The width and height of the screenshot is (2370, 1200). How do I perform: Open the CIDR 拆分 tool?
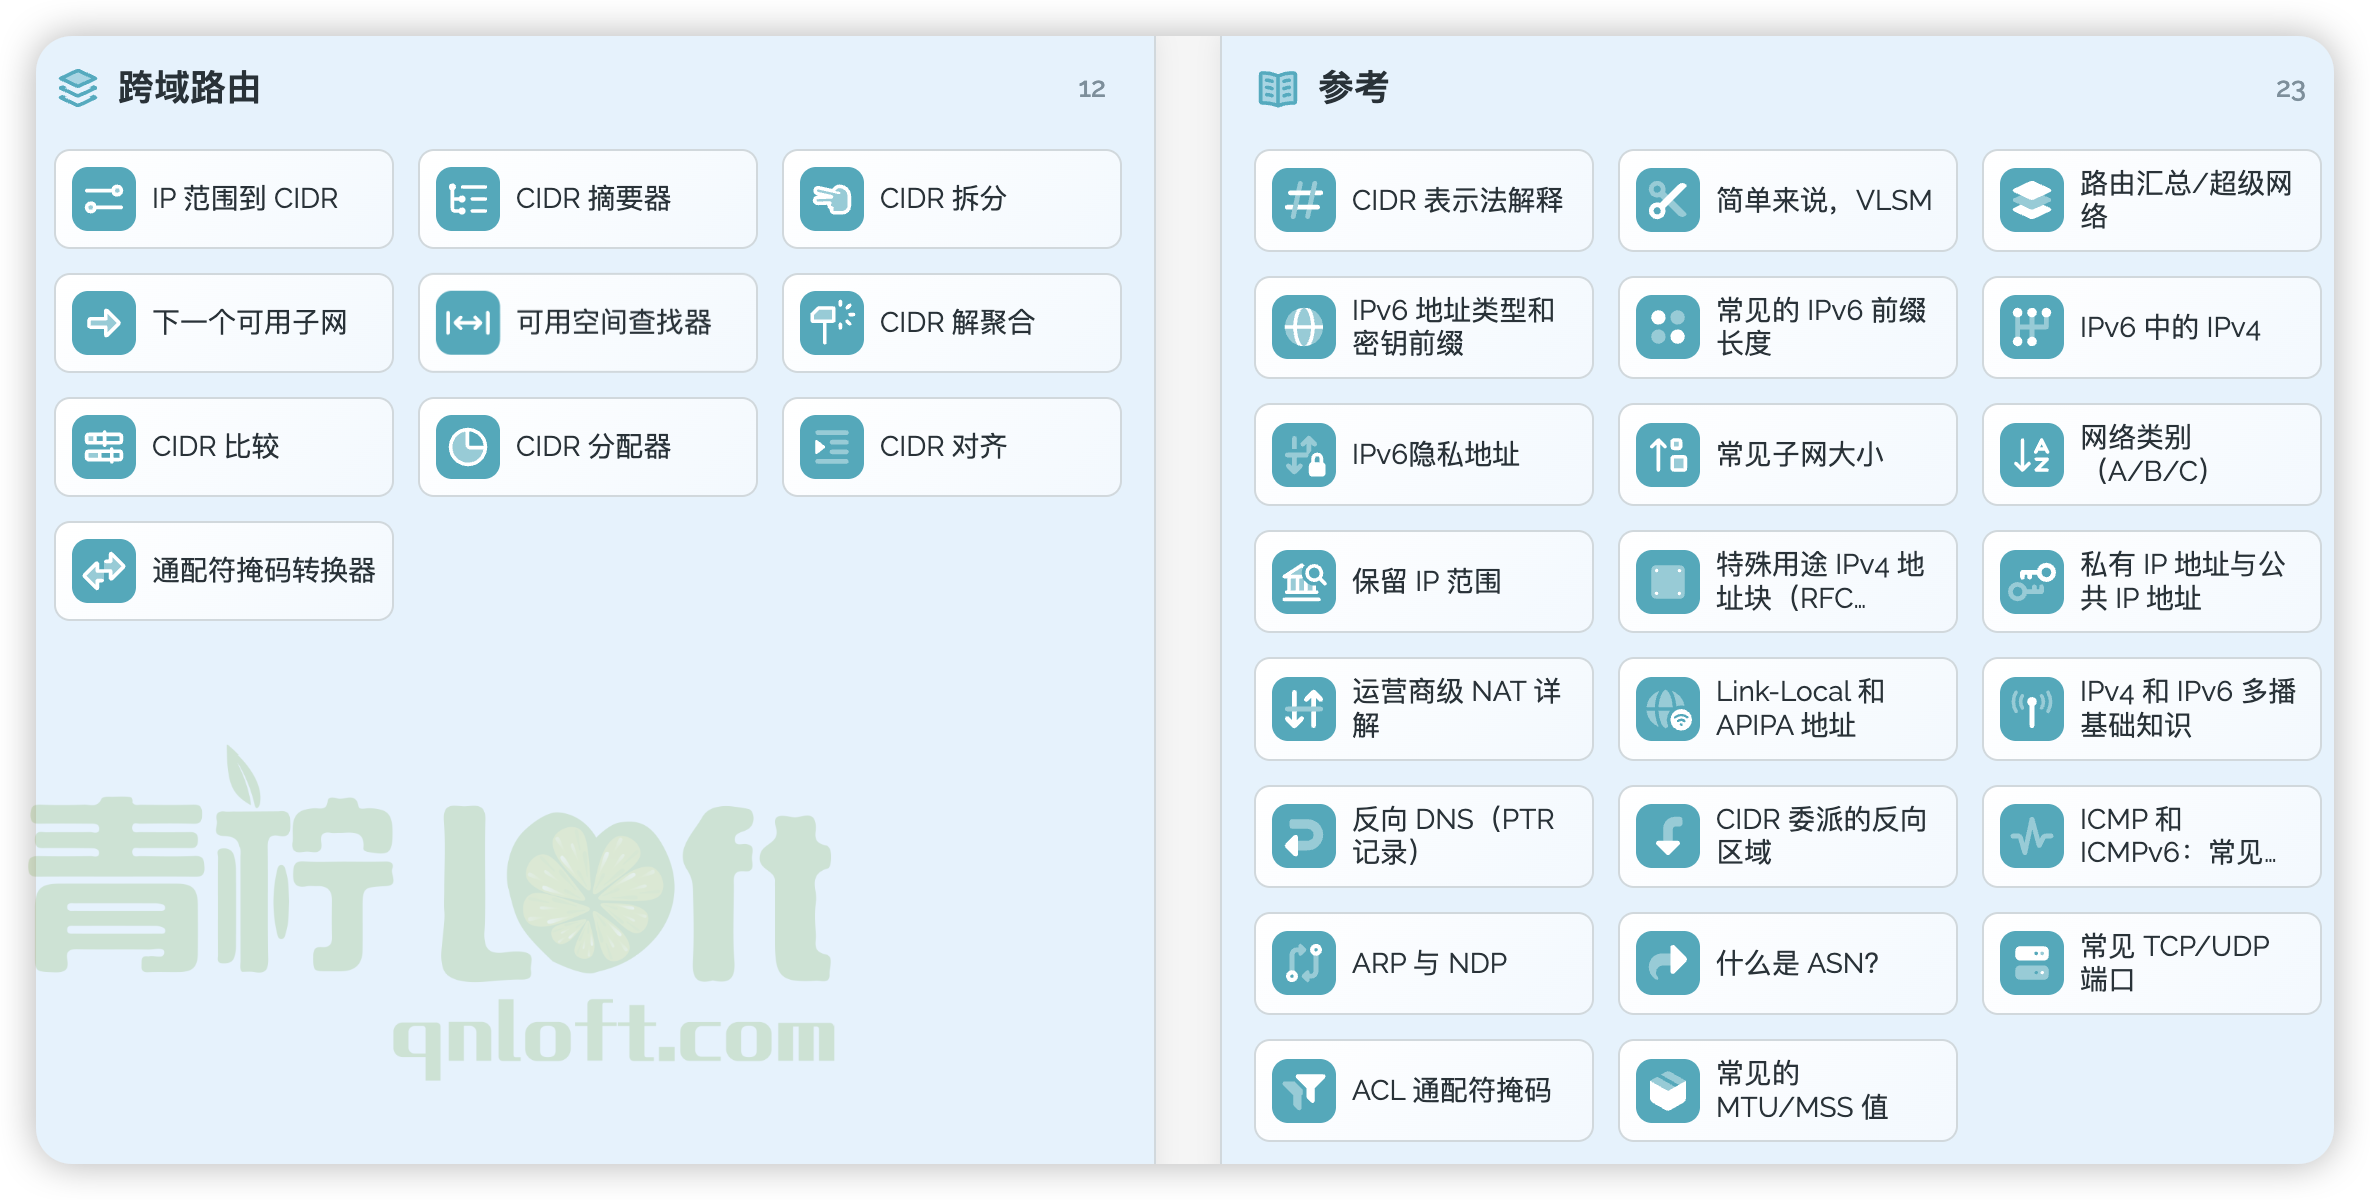point(951,199)
